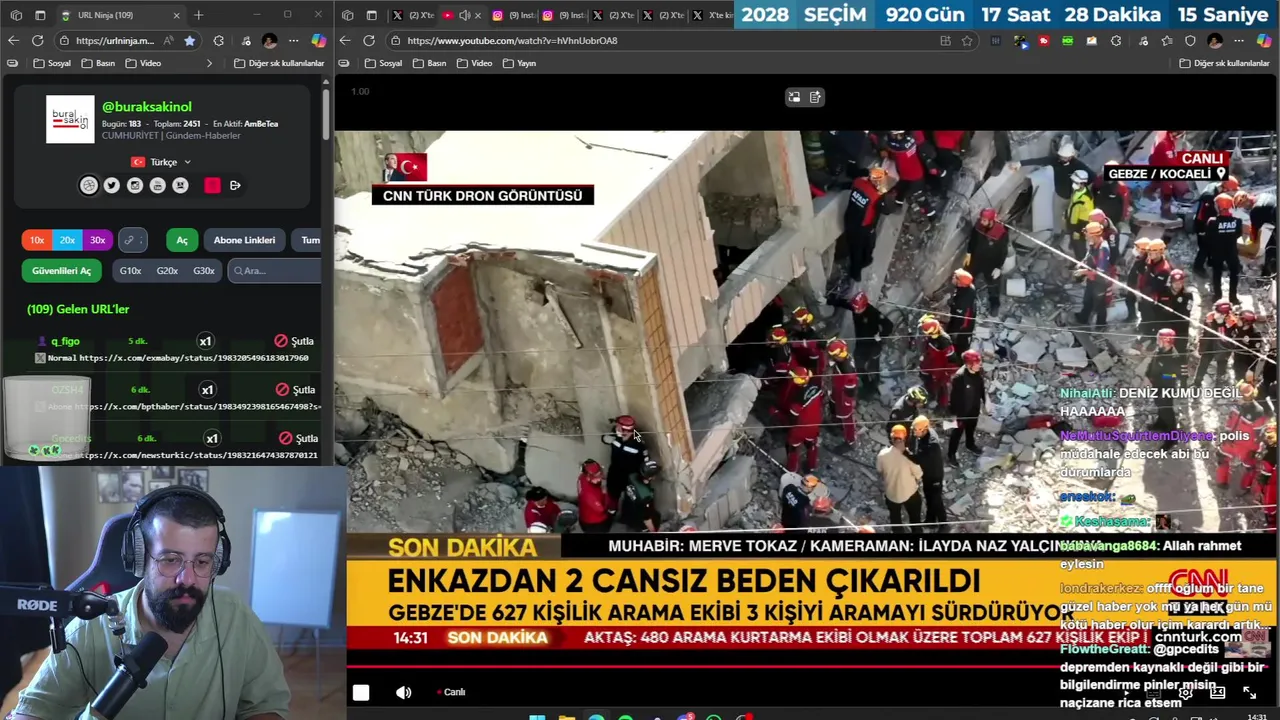Close the YouTube tab in right window
Viewport: 1280px width, 720px height.
pyautogui.click(x=478, y=15)
